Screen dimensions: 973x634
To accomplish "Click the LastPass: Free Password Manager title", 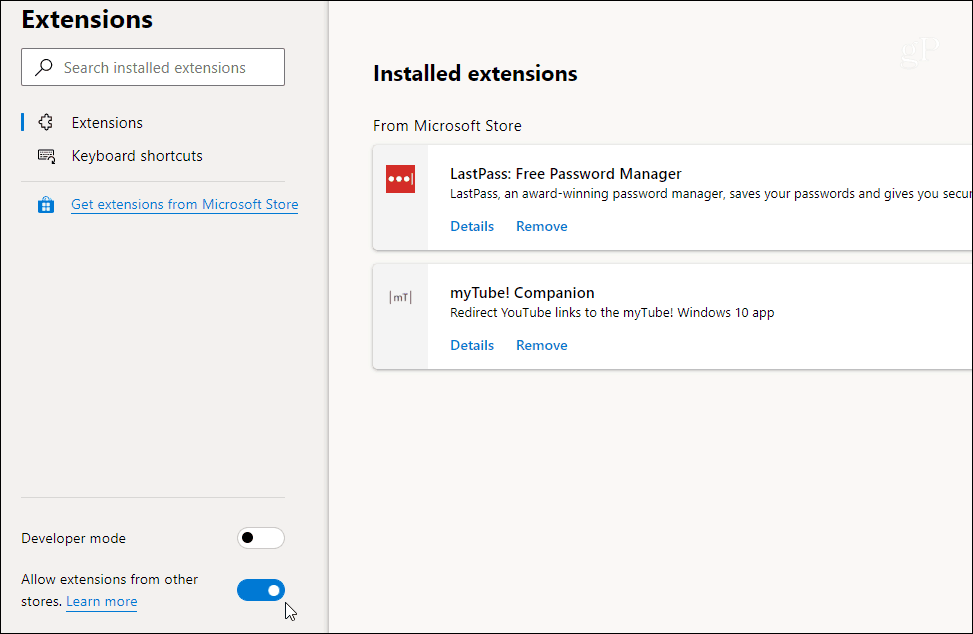I will 565,174.
